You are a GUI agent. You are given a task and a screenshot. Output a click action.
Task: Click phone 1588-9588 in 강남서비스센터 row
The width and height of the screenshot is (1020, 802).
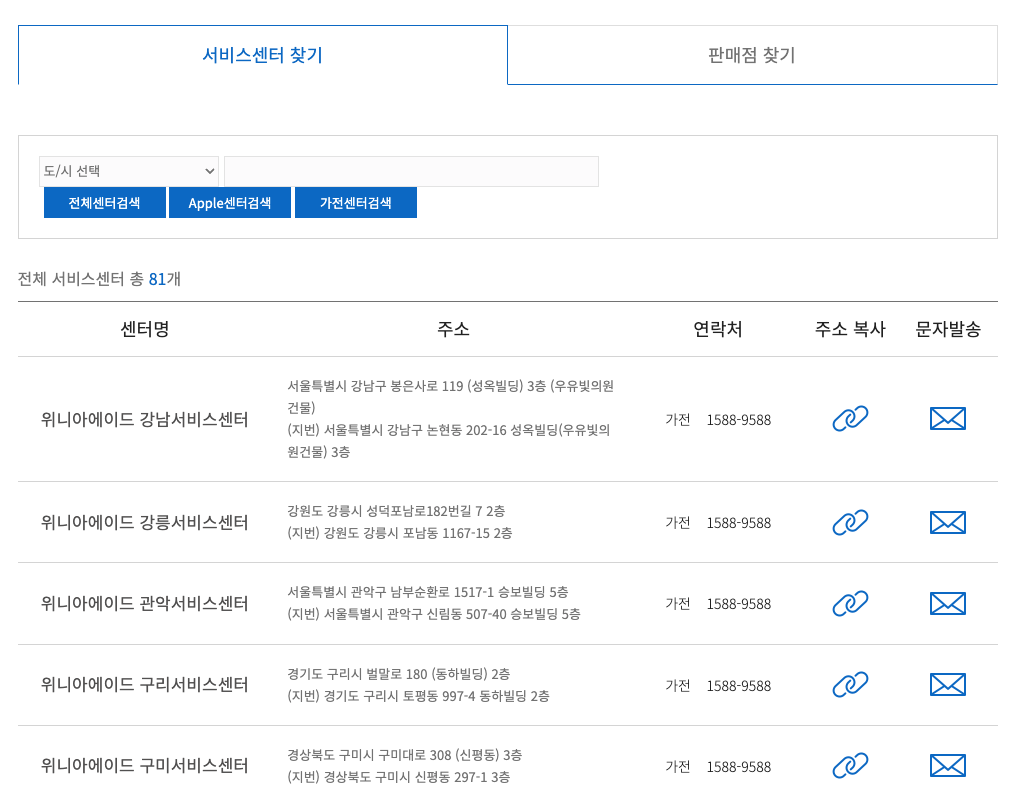(x=739, y=420)
